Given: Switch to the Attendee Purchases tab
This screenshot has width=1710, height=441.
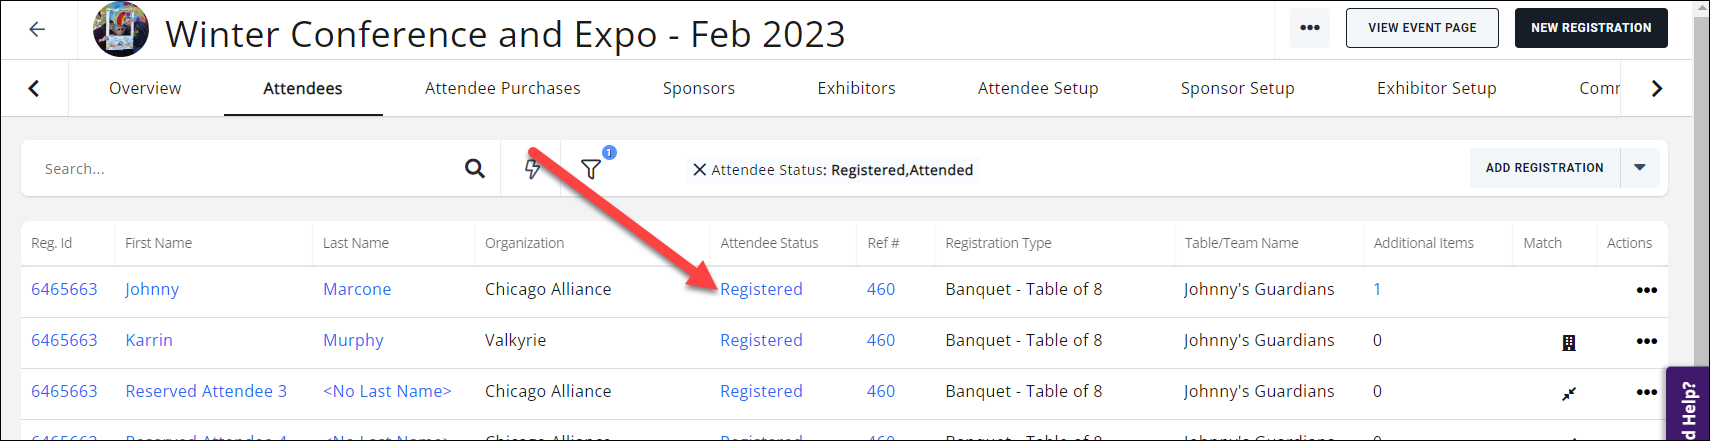Looking at the screenshot, I should click(x=502, y=88).
